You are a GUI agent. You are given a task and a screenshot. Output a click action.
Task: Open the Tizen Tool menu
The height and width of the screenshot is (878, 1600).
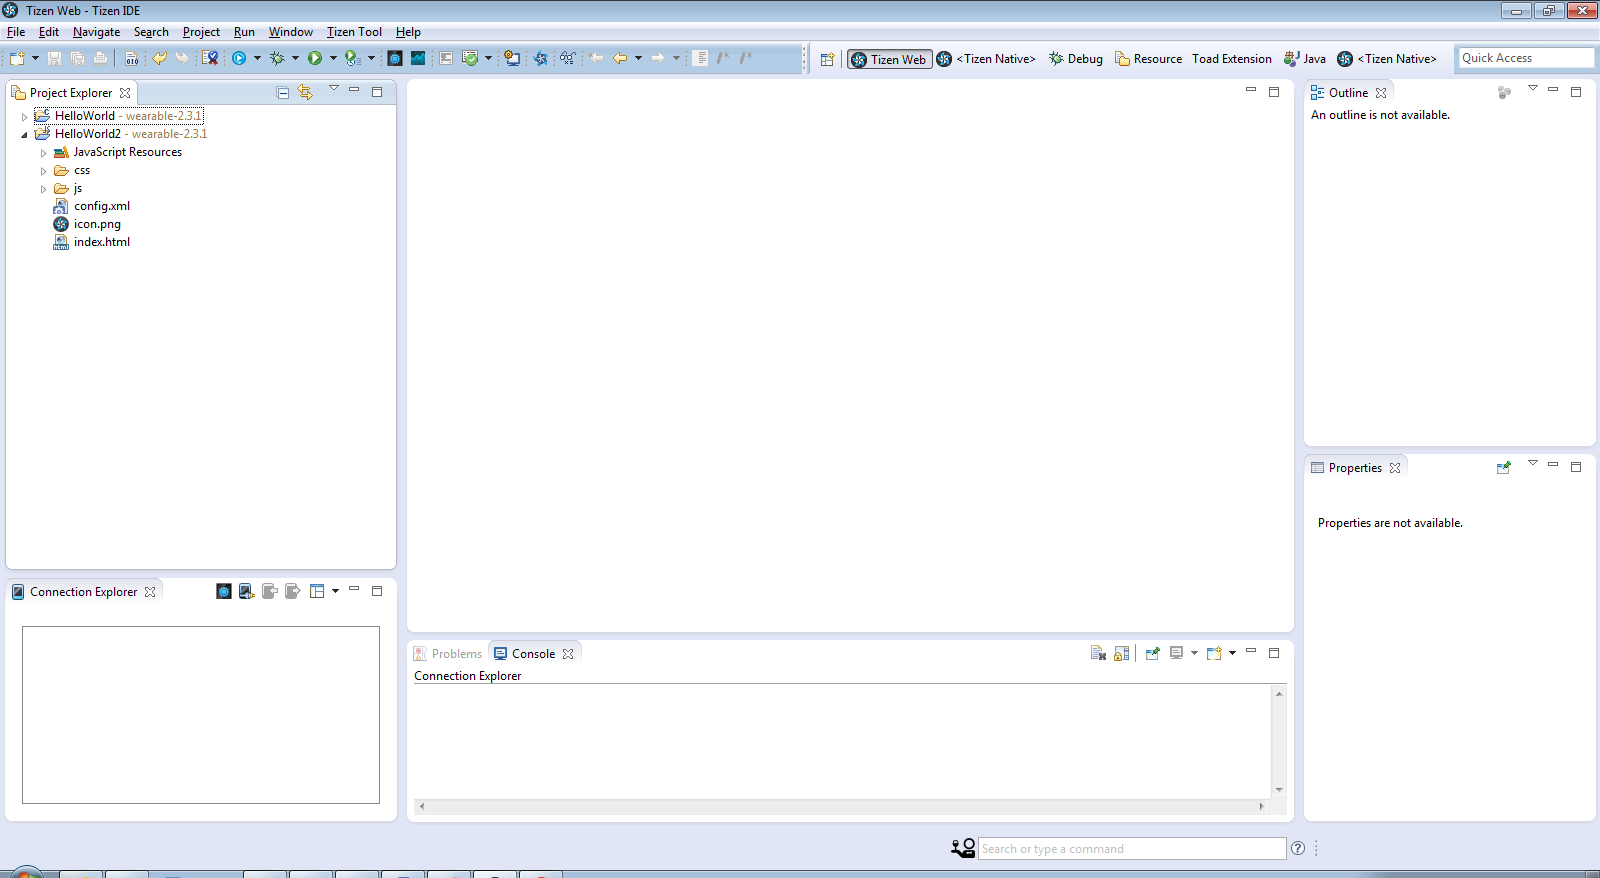point(354,32)
